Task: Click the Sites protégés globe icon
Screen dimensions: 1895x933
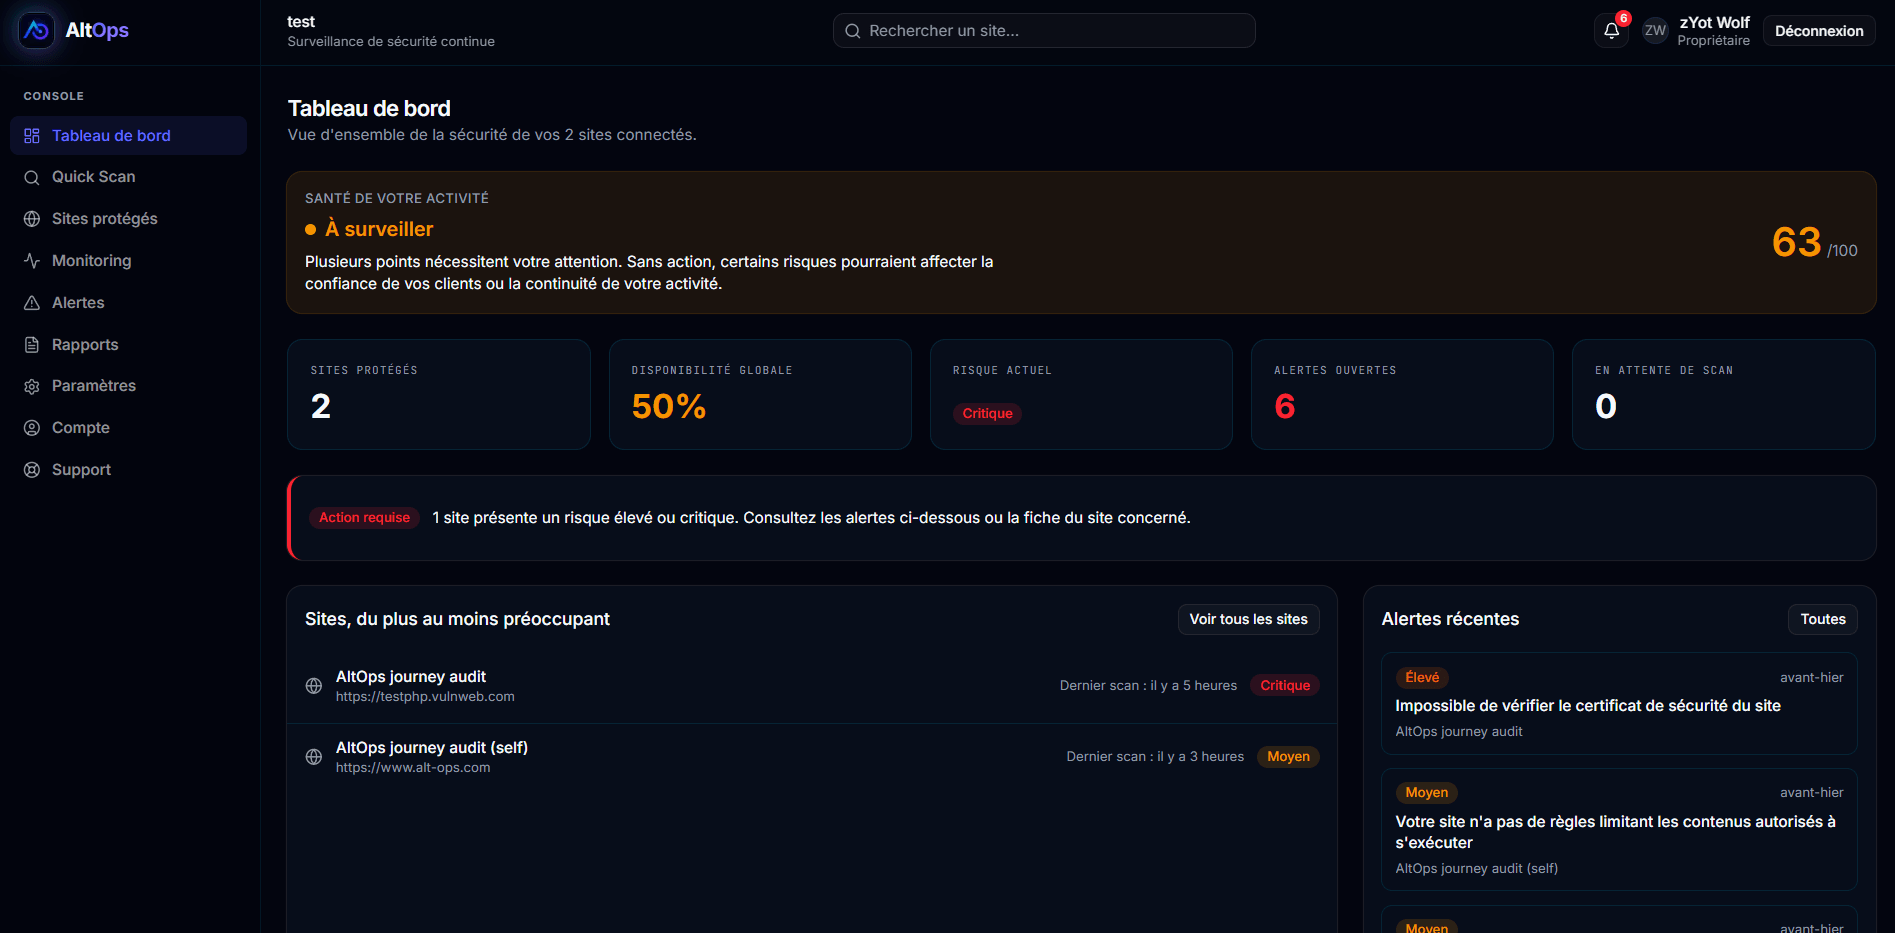Action: point(32,219)
